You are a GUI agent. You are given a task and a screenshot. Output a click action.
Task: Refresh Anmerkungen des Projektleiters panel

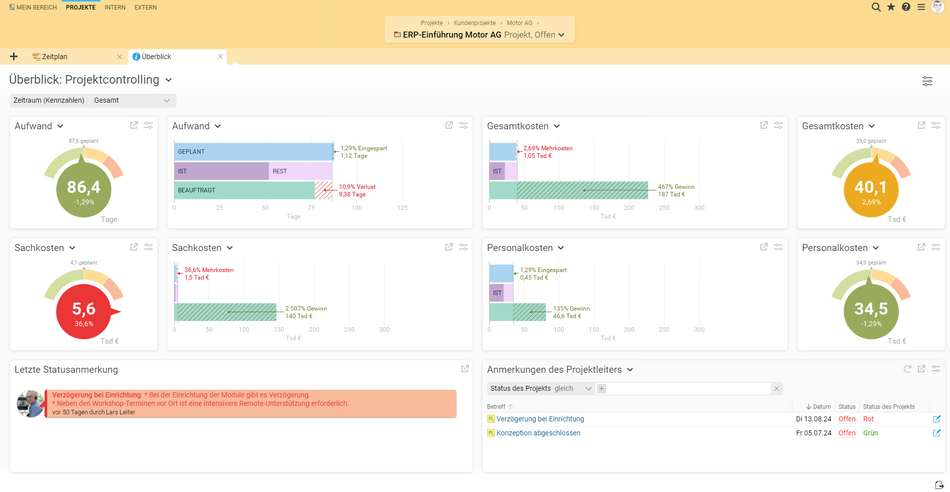907,369
